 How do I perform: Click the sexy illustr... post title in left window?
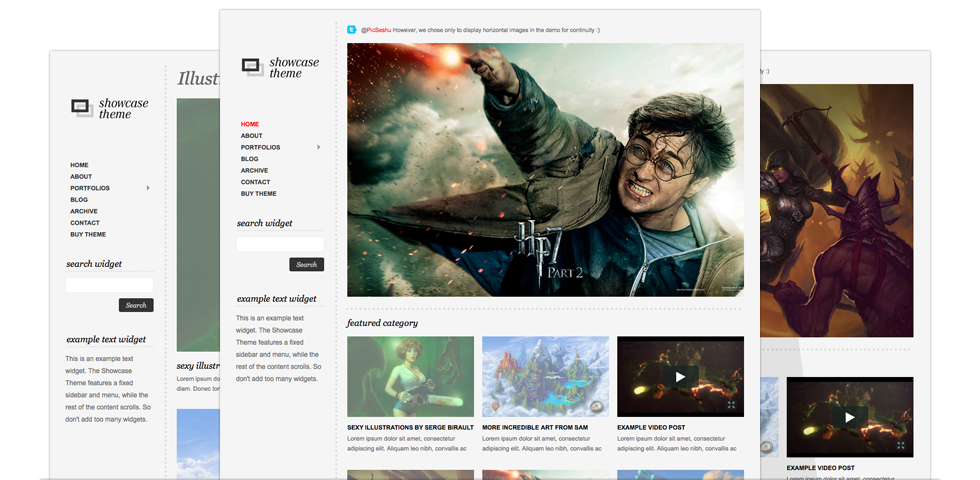pos(198,366)
